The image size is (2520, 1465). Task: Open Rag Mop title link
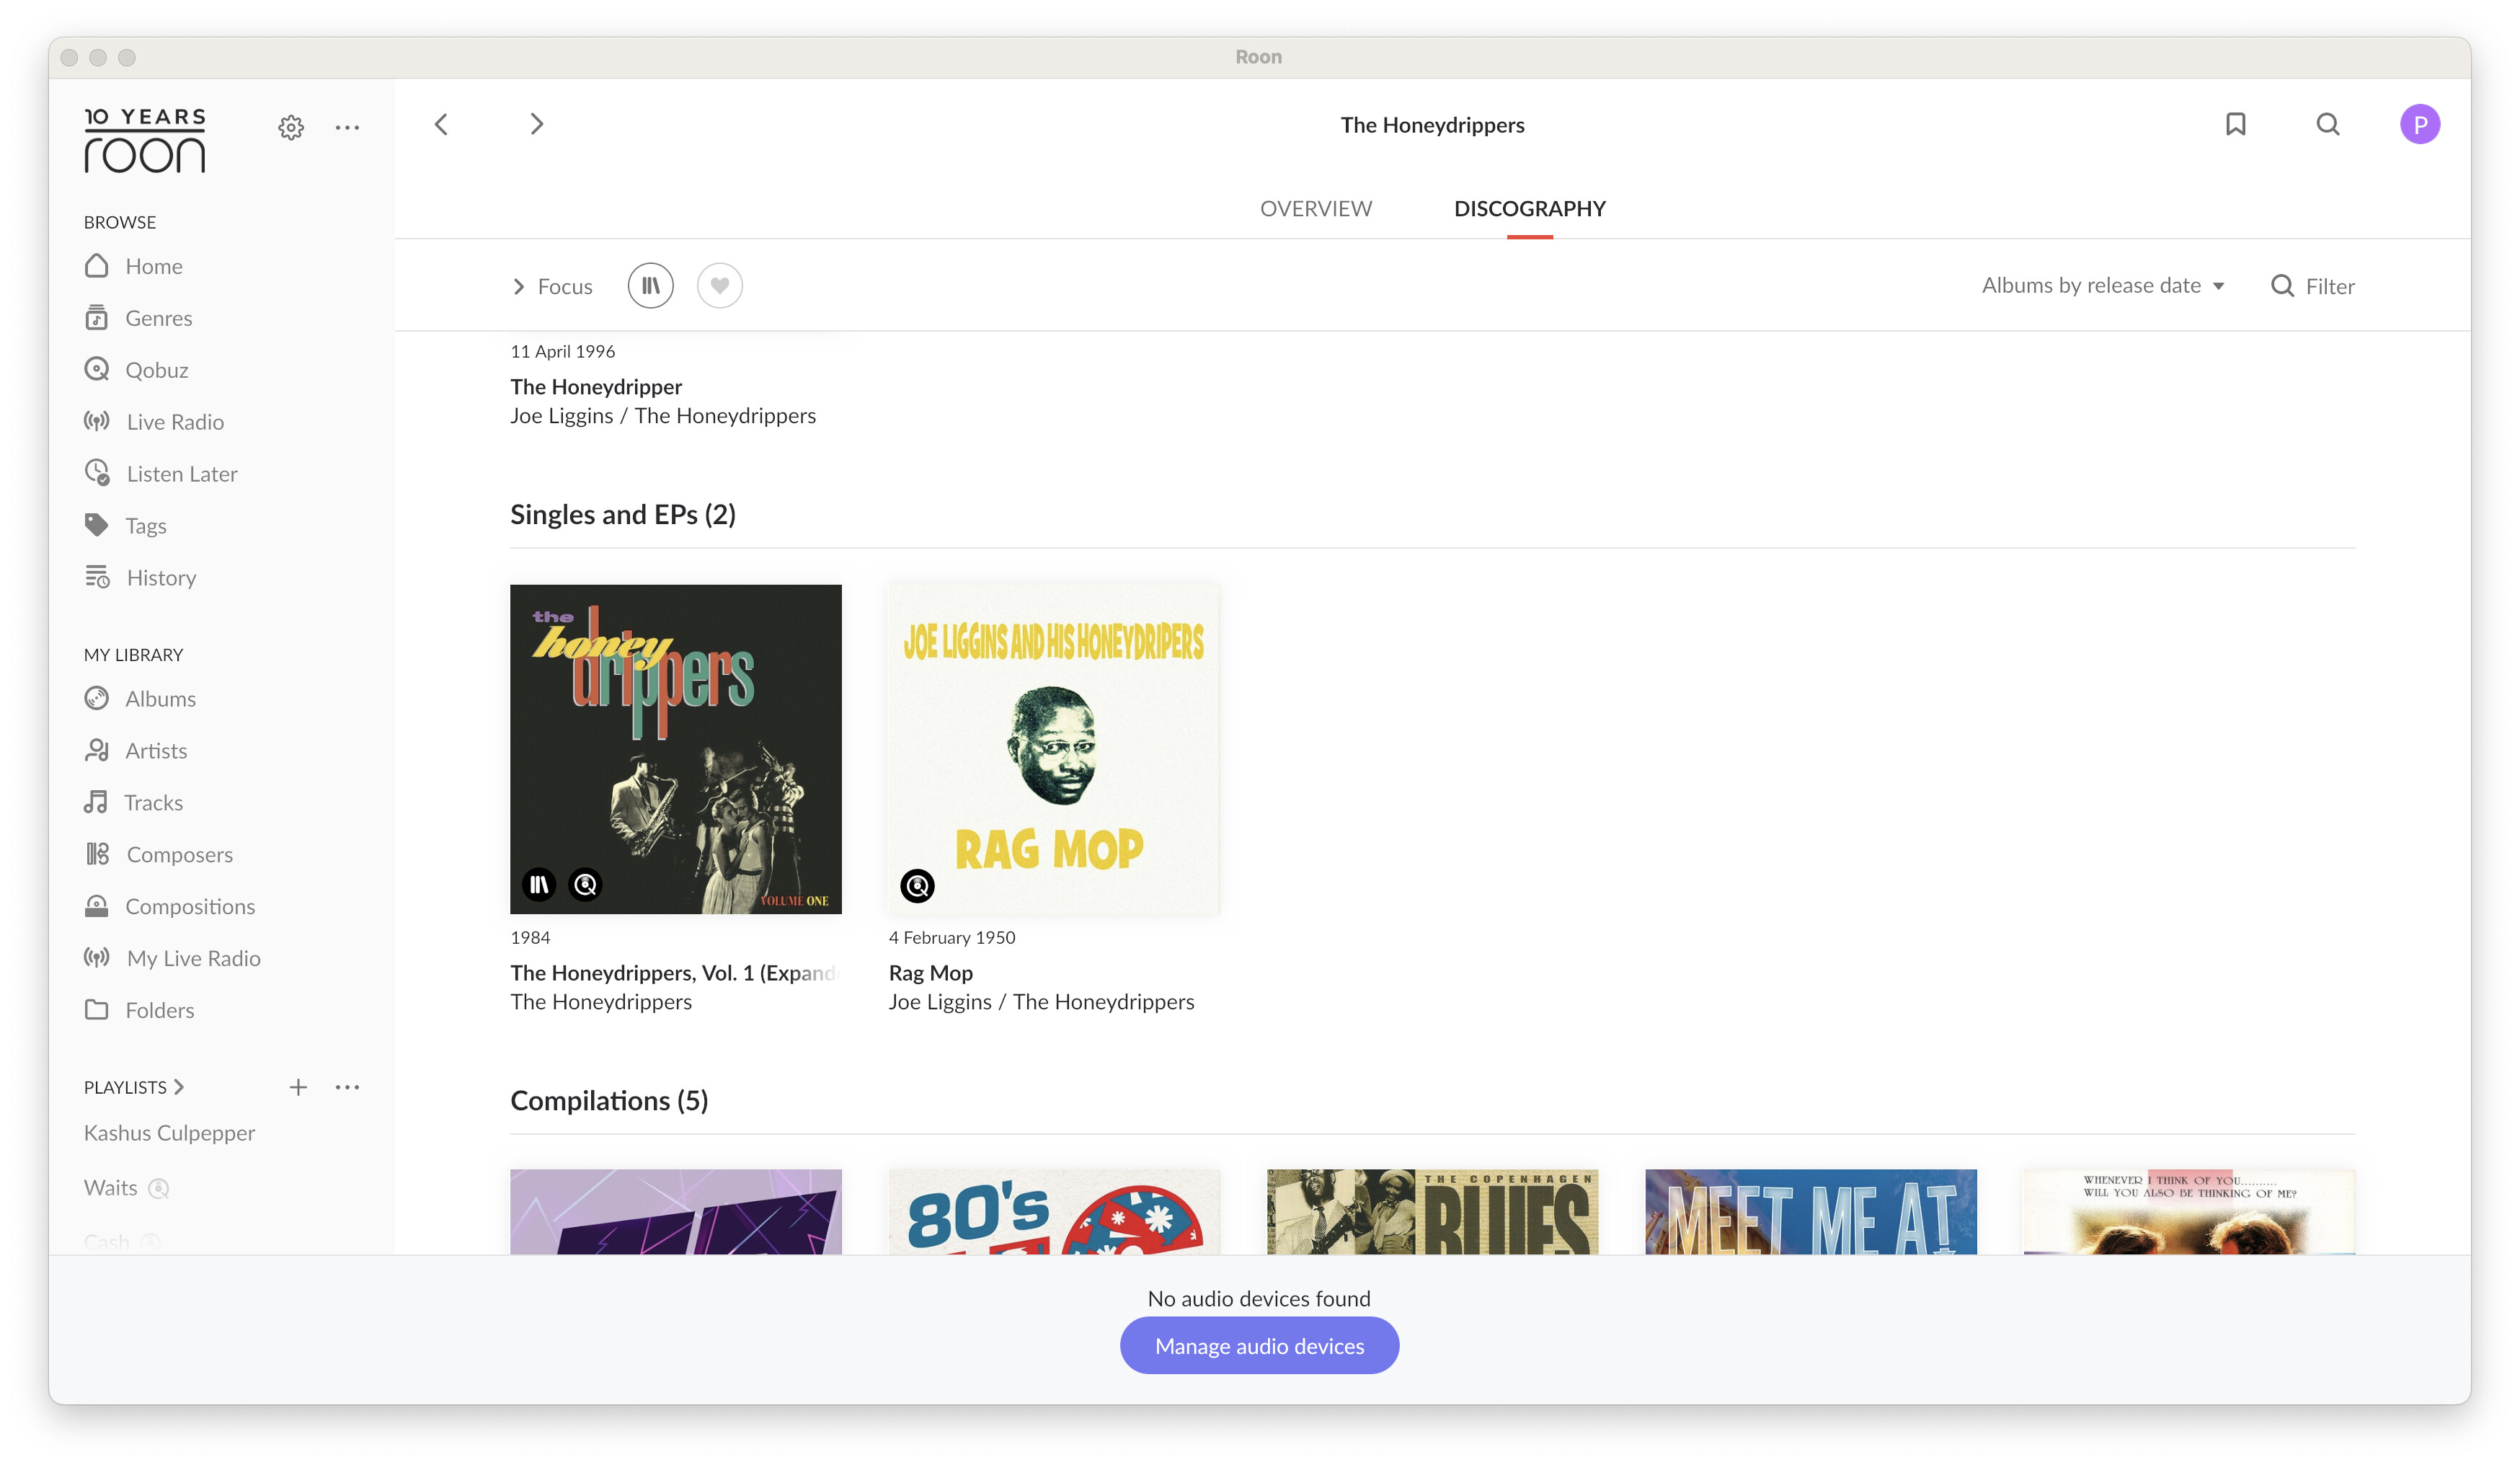[931, 973]
